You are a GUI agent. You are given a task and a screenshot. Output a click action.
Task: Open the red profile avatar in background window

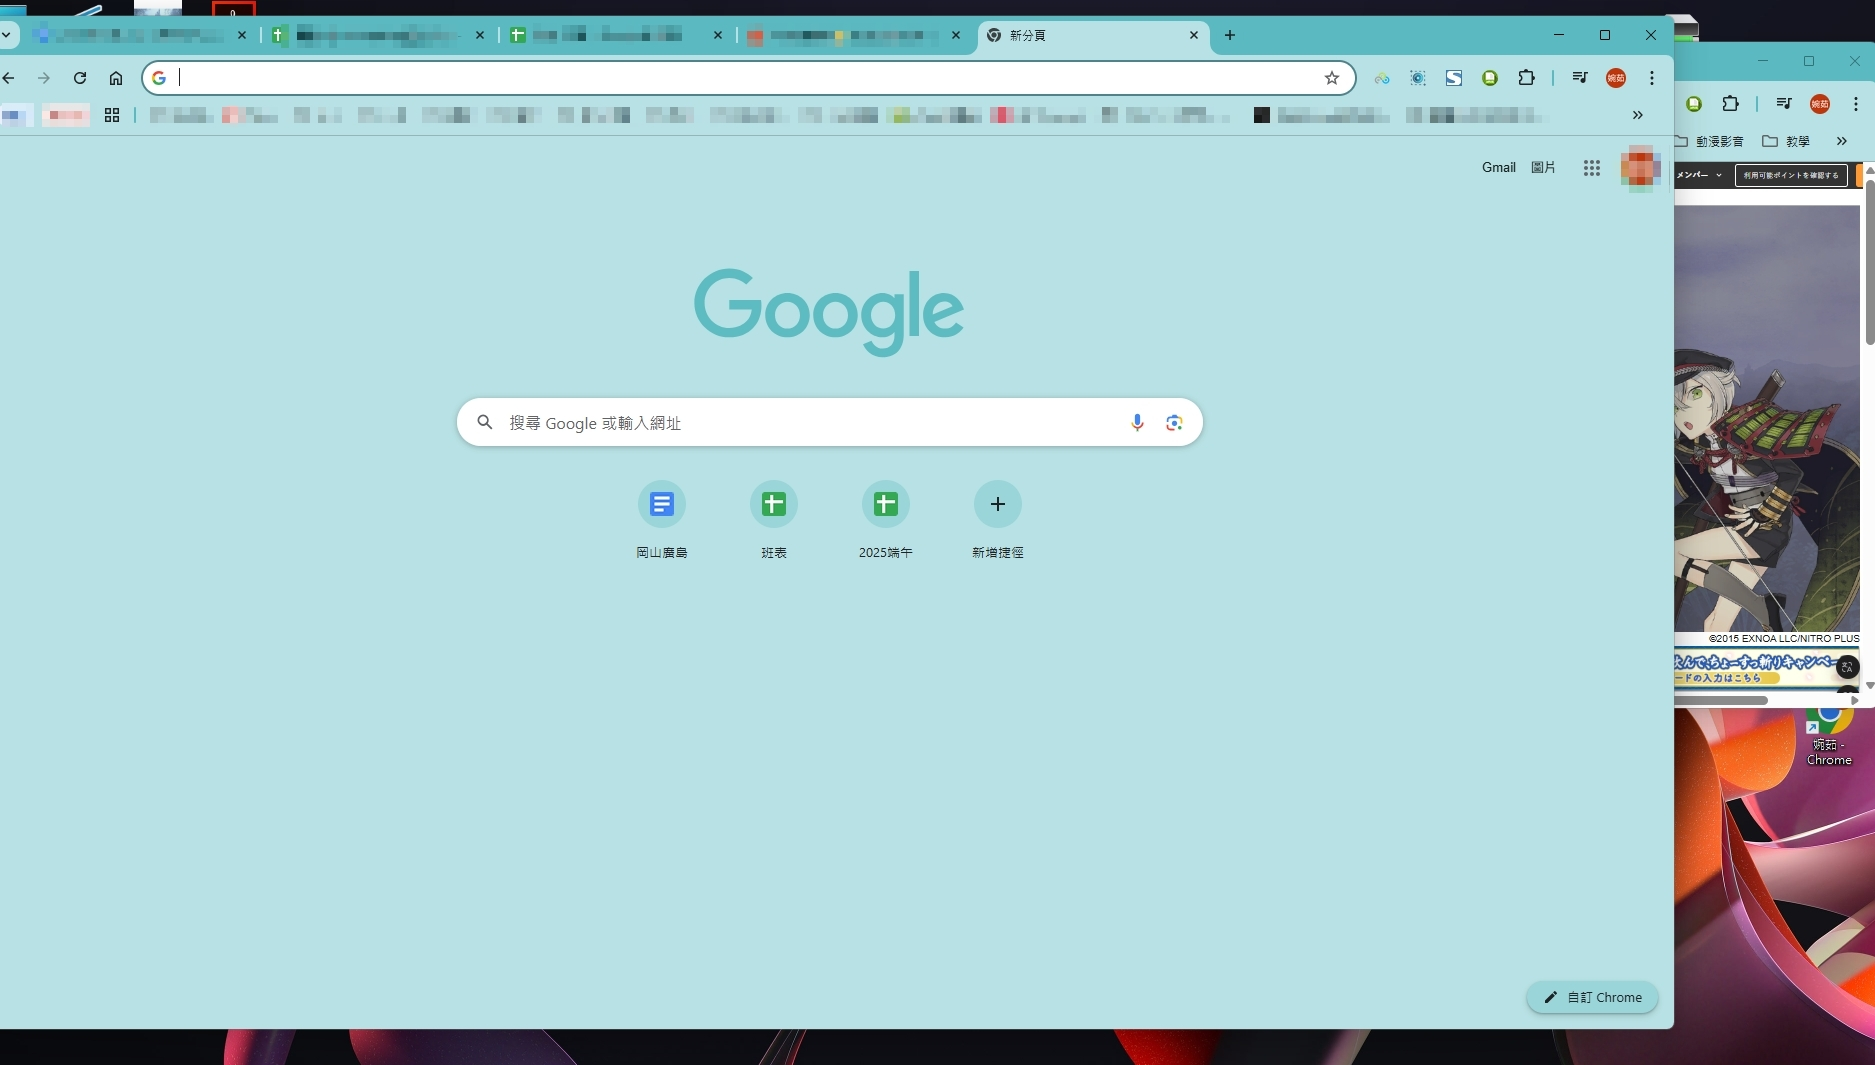[x=1820, y=104]
